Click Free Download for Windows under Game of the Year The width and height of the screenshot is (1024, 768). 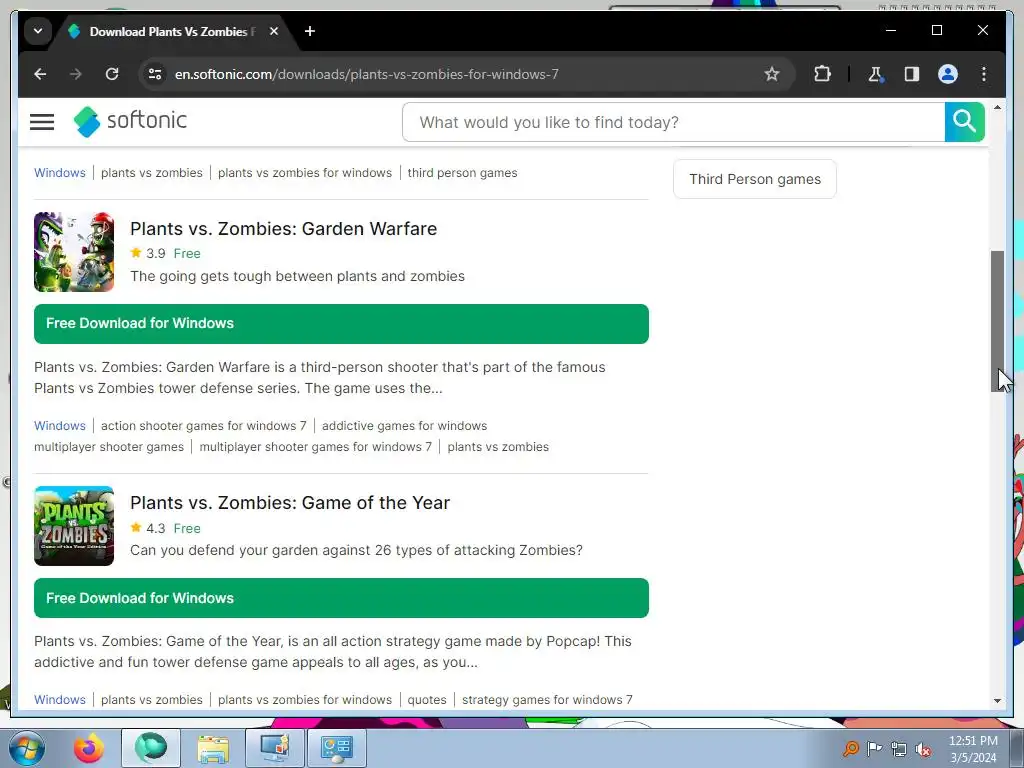coord(341,598)
